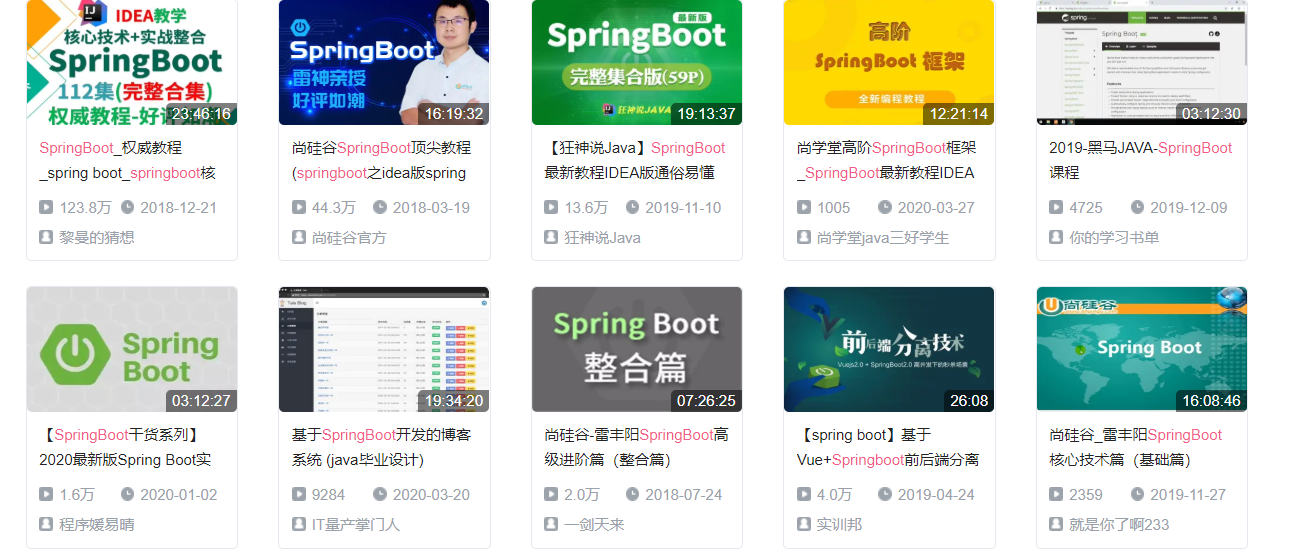Viewport: 1291px width, 559px height.
Task: Click title 尚硅谷-雷丰阳SpringBoot高级进阶篇
Action: pos(636,447)
